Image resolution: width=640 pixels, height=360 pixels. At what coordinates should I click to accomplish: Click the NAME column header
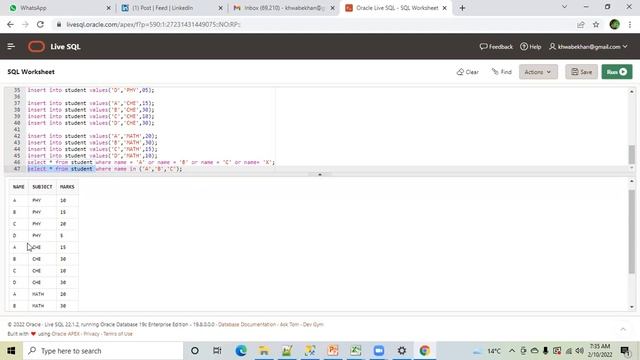coord(18,187)
